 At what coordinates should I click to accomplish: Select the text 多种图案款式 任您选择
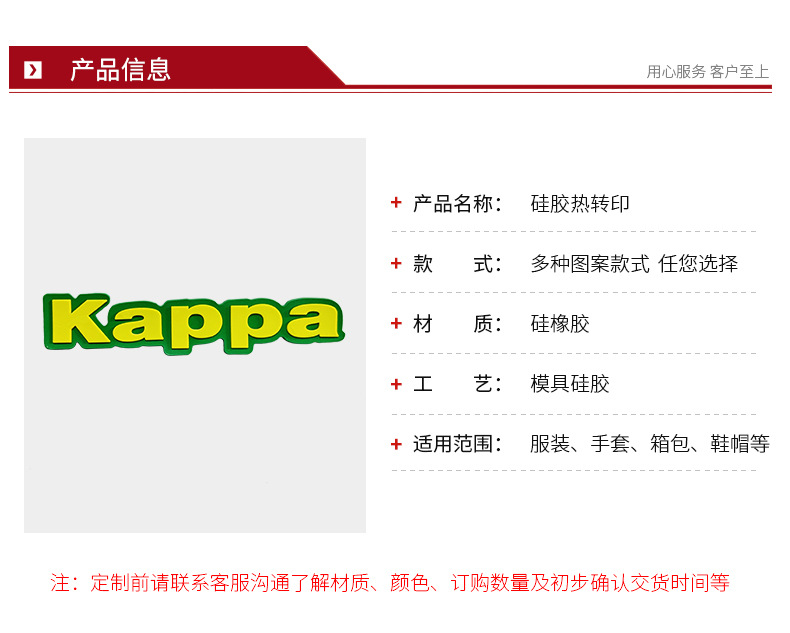point(634,264)
